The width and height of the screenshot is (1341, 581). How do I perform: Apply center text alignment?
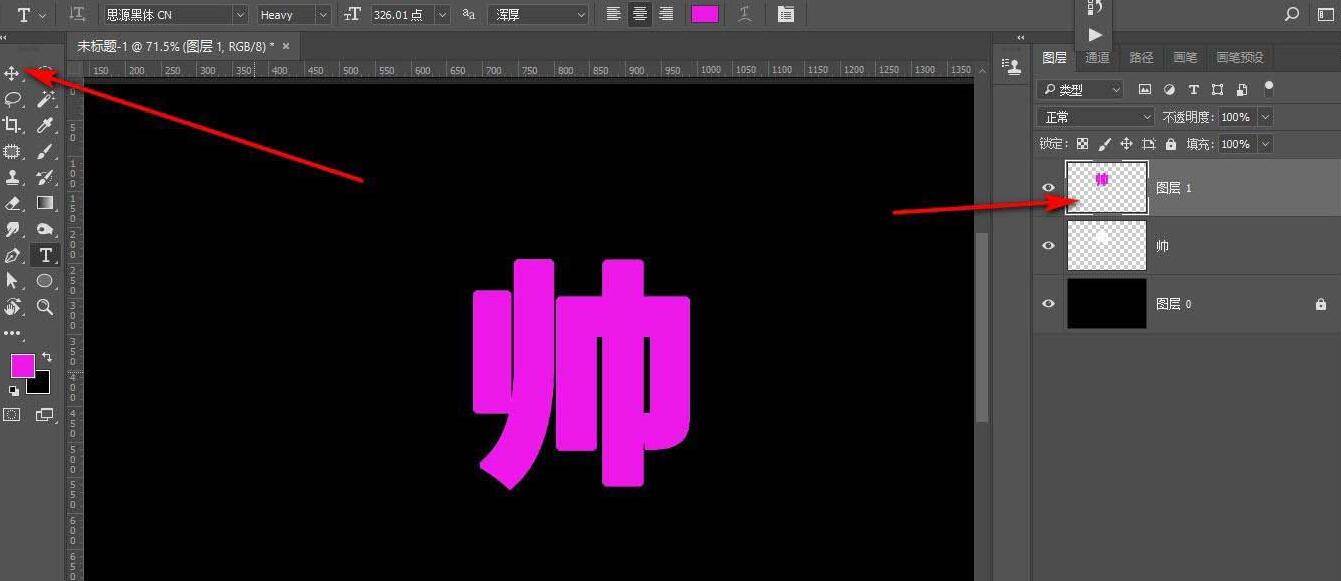coord(639,14)
